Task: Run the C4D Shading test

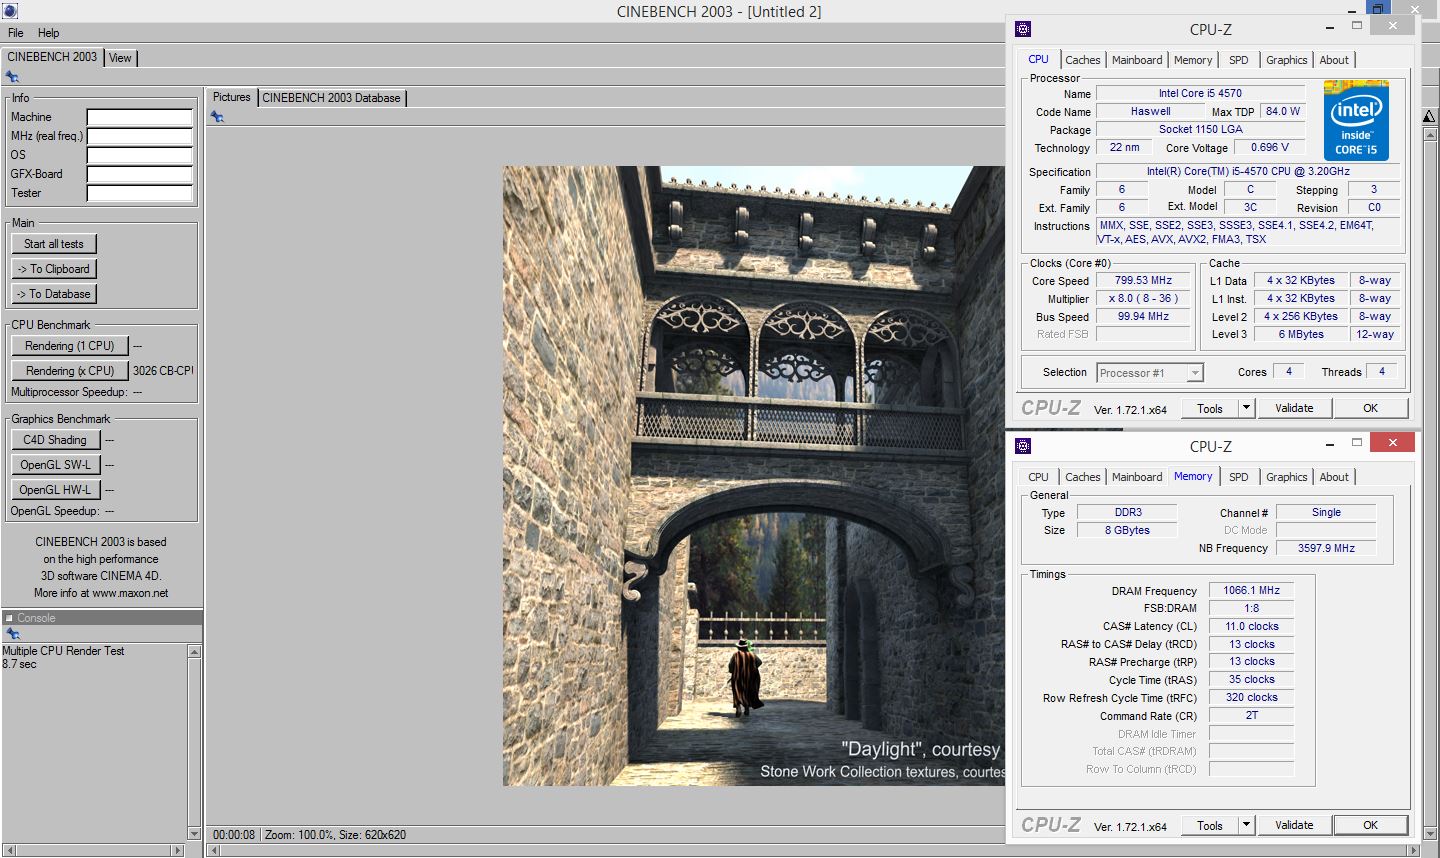Action: pyautogui.click(x=55, y=440)
